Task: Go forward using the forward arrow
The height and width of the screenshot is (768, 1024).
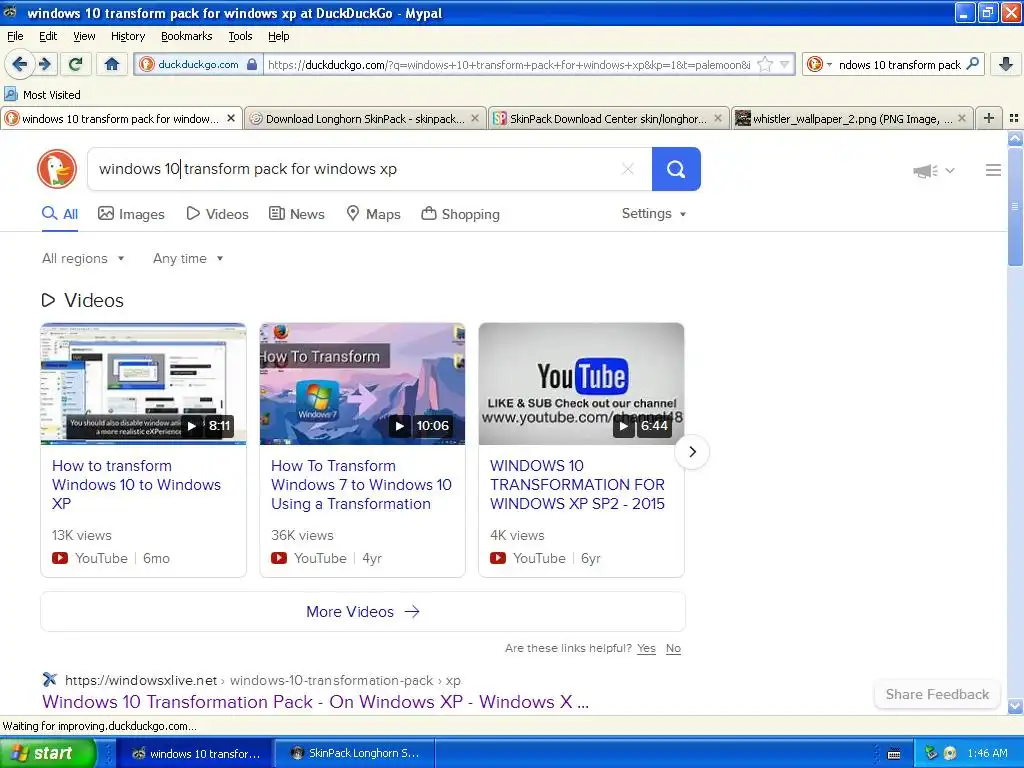Action: (x=45, y=64)
